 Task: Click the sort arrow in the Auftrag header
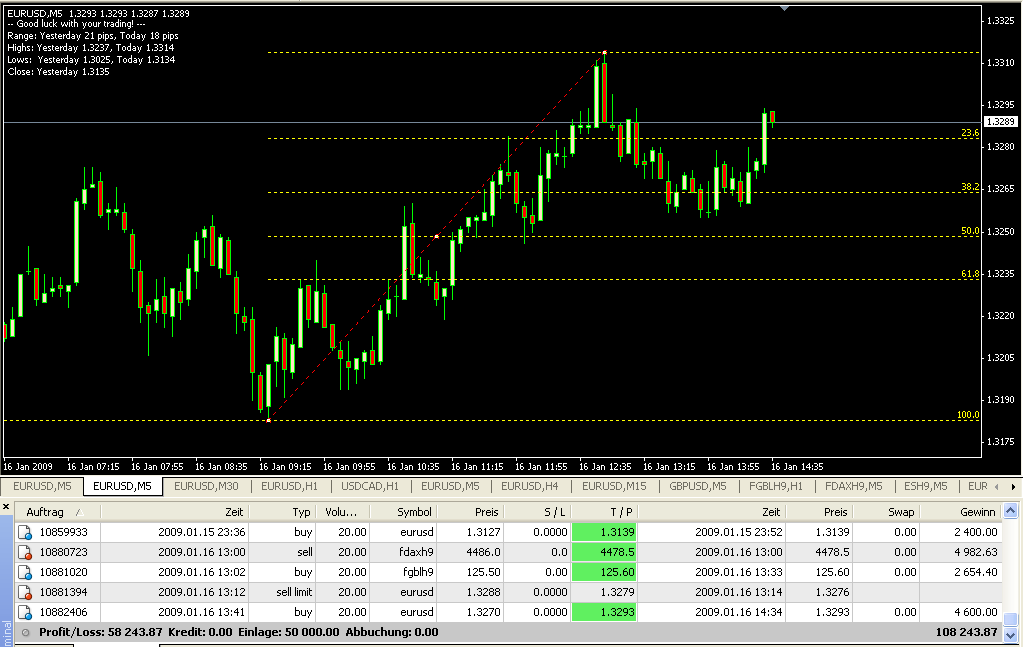click(79, 513)
